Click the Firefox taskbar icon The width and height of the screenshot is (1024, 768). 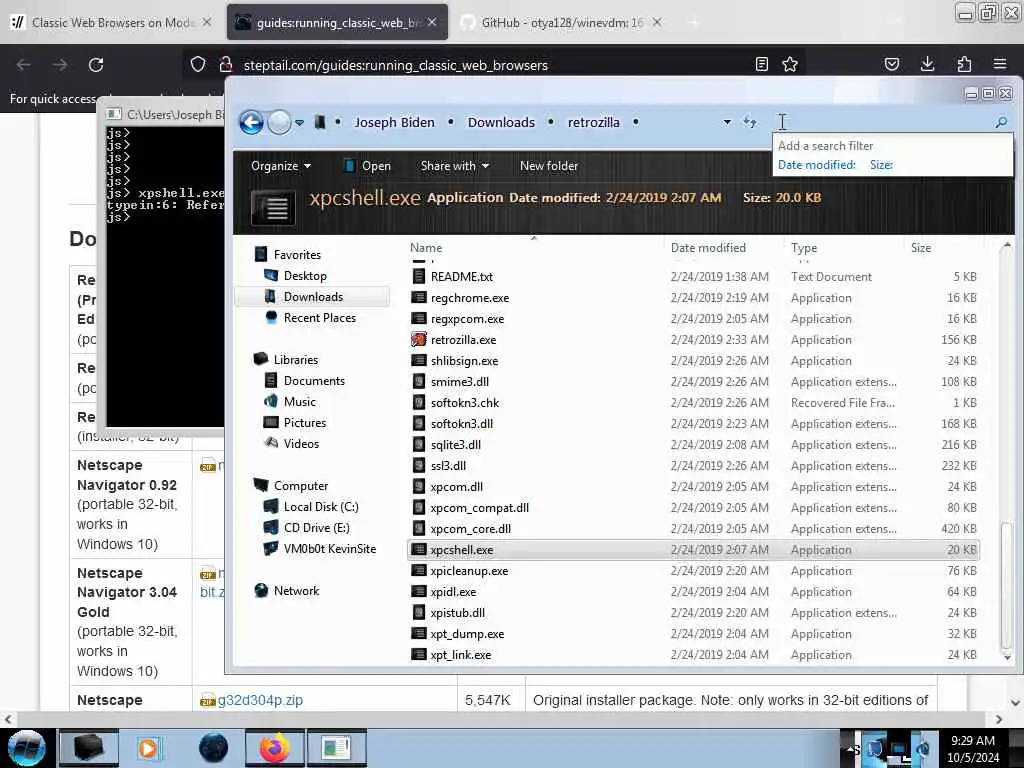pyautogui.click(x=274, y=748)
